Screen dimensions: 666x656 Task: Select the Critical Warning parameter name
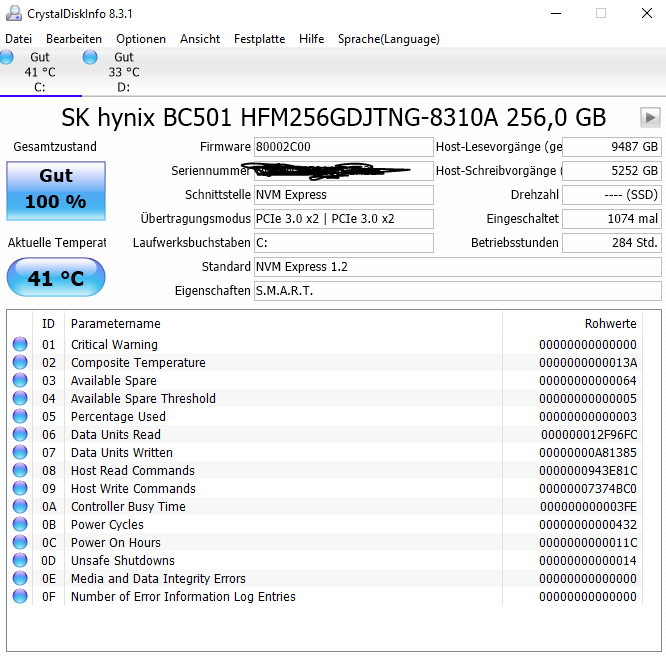(x=114, y=345)
